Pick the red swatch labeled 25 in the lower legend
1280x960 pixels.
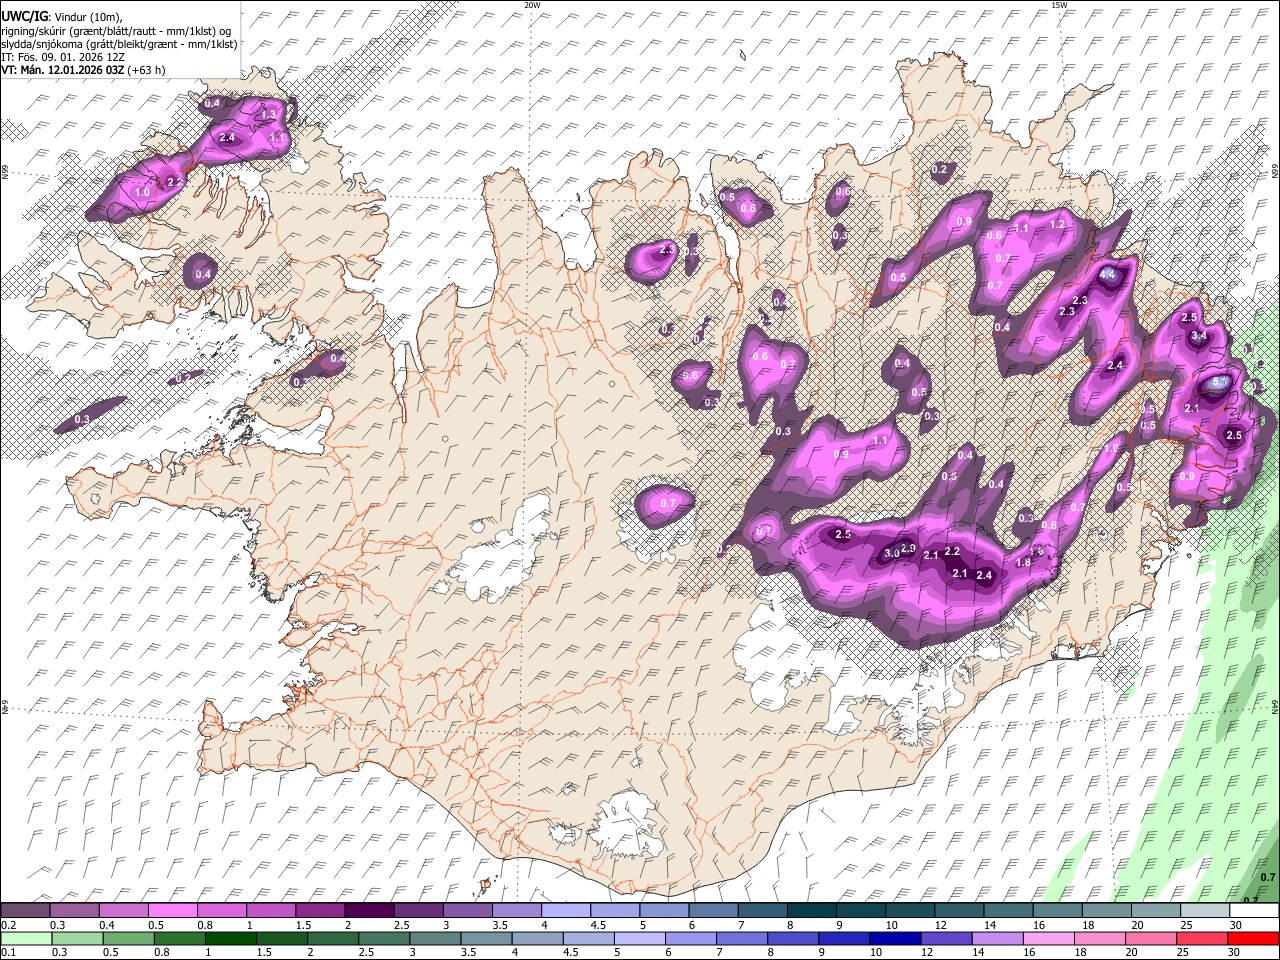coord(1202,938)
